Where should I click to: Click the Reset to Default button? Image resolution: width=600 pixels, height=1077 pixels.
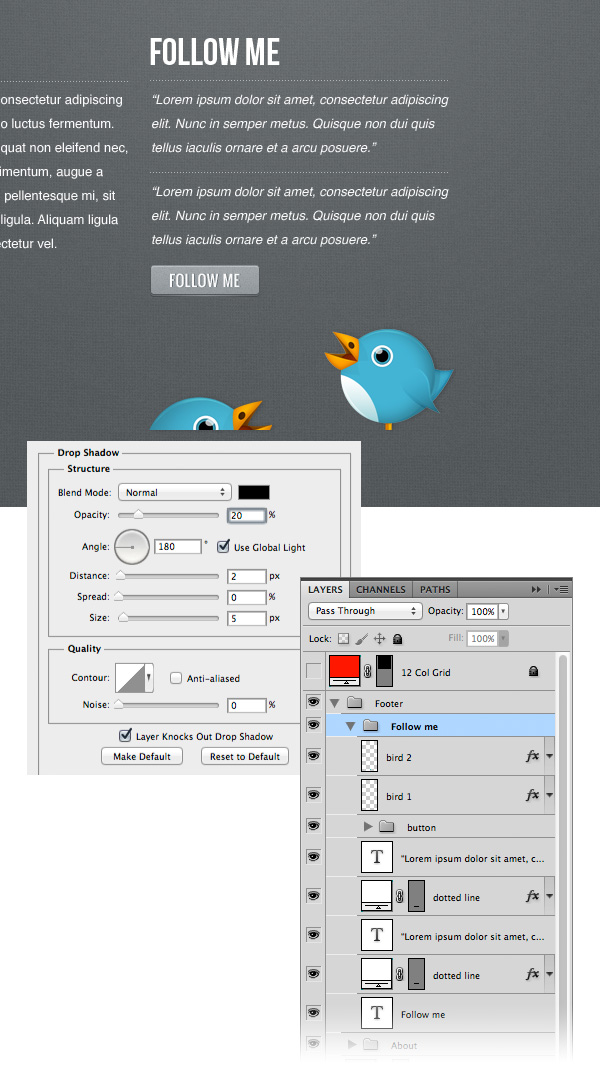(x=245, y=756)
